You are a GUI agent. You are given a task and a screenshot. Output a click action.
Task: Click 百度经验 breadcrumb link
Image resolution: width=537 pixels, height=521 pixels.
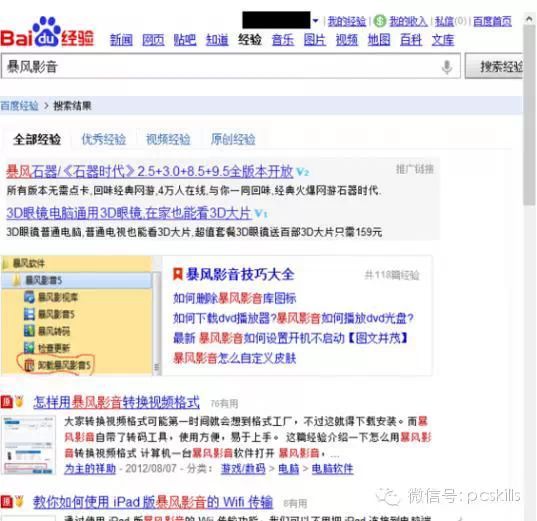coord(19,106)
